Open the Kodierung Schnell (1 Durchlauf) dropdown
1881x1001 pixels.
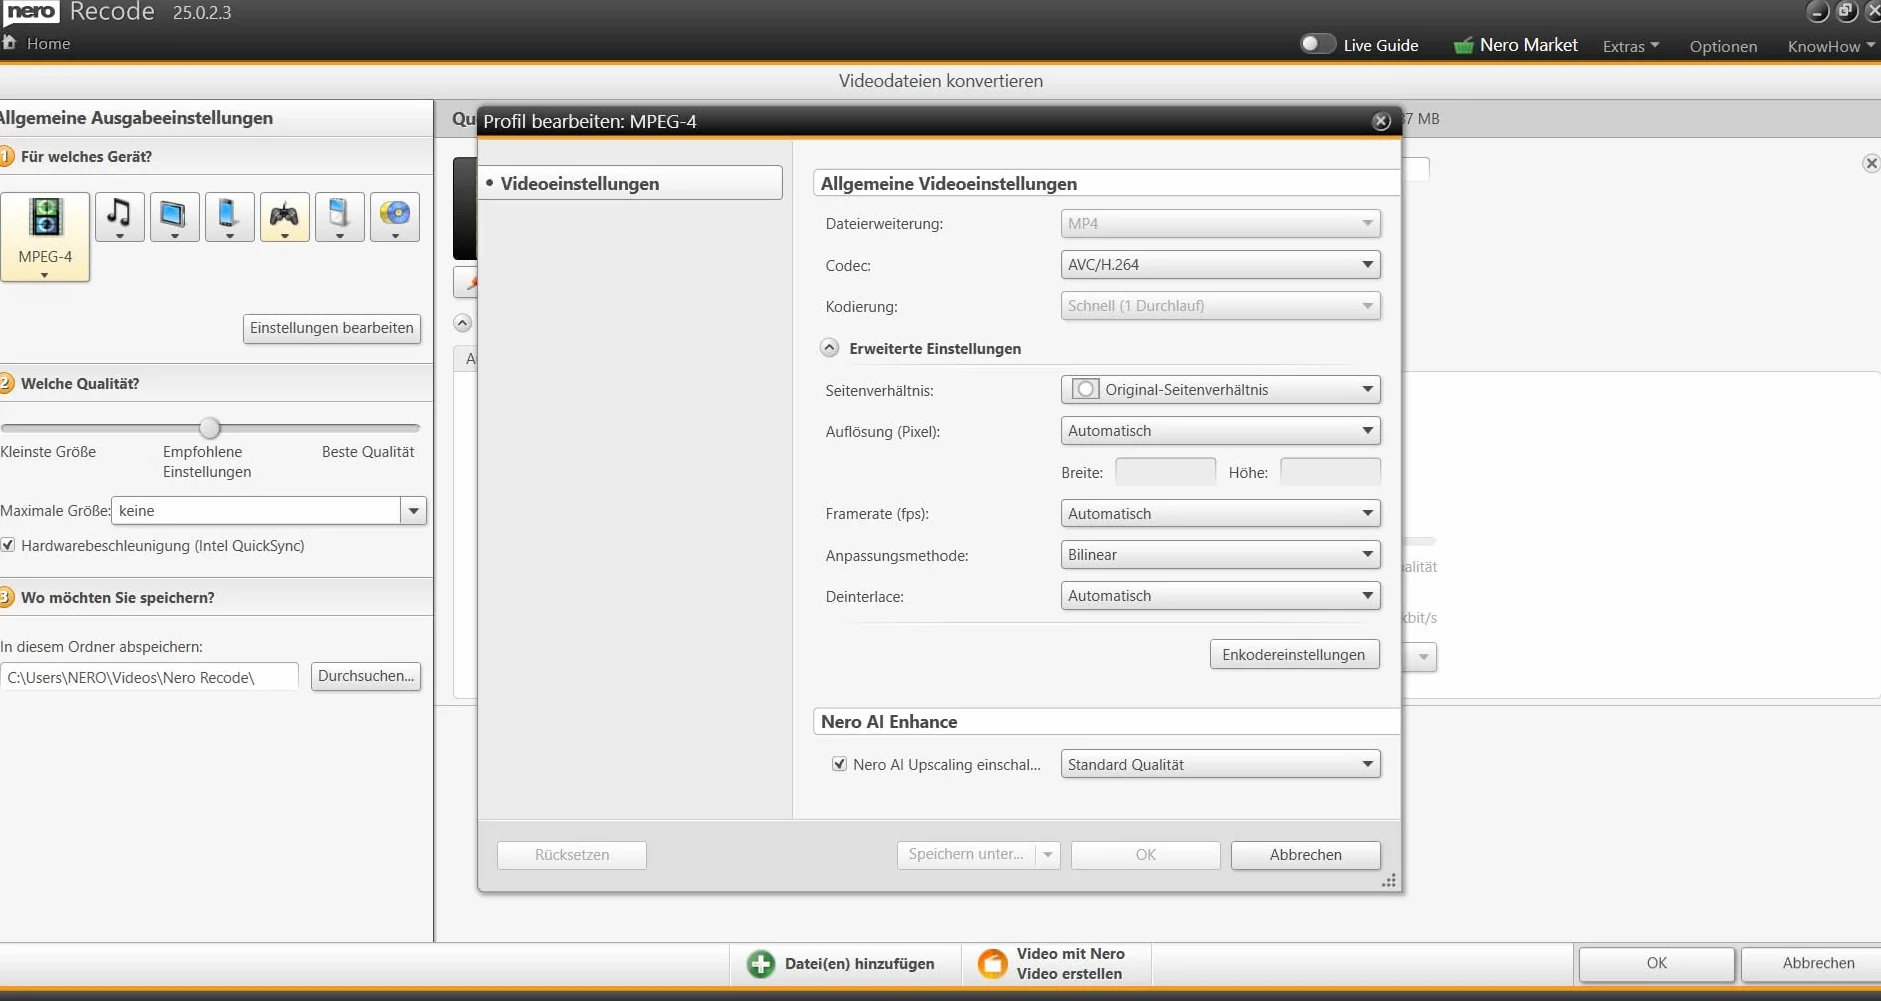tap(1220, 306)
